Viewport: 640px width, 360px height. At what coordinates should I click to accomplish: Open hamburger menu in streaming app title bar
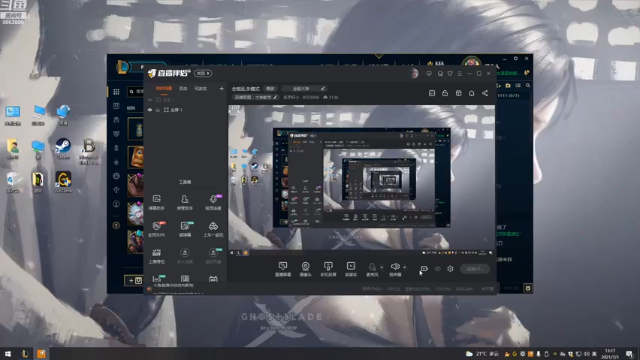460,73
